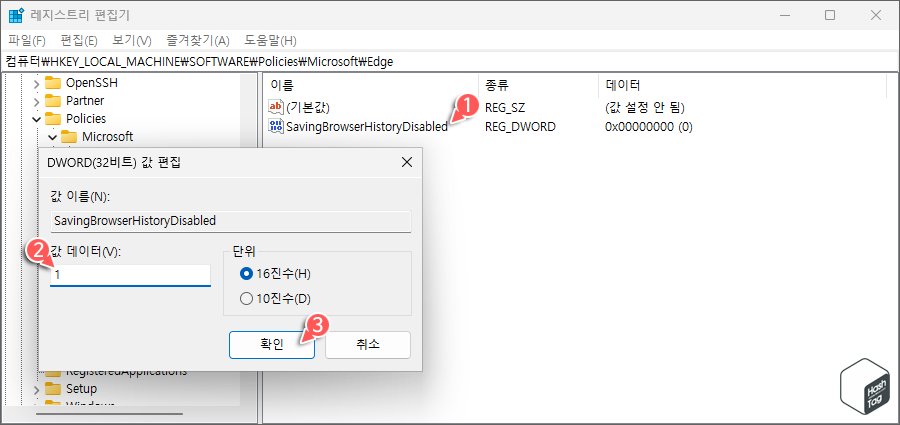Click the REG_DWORD type cell
Screen dimensions: 900x425
tap(520, 126)
